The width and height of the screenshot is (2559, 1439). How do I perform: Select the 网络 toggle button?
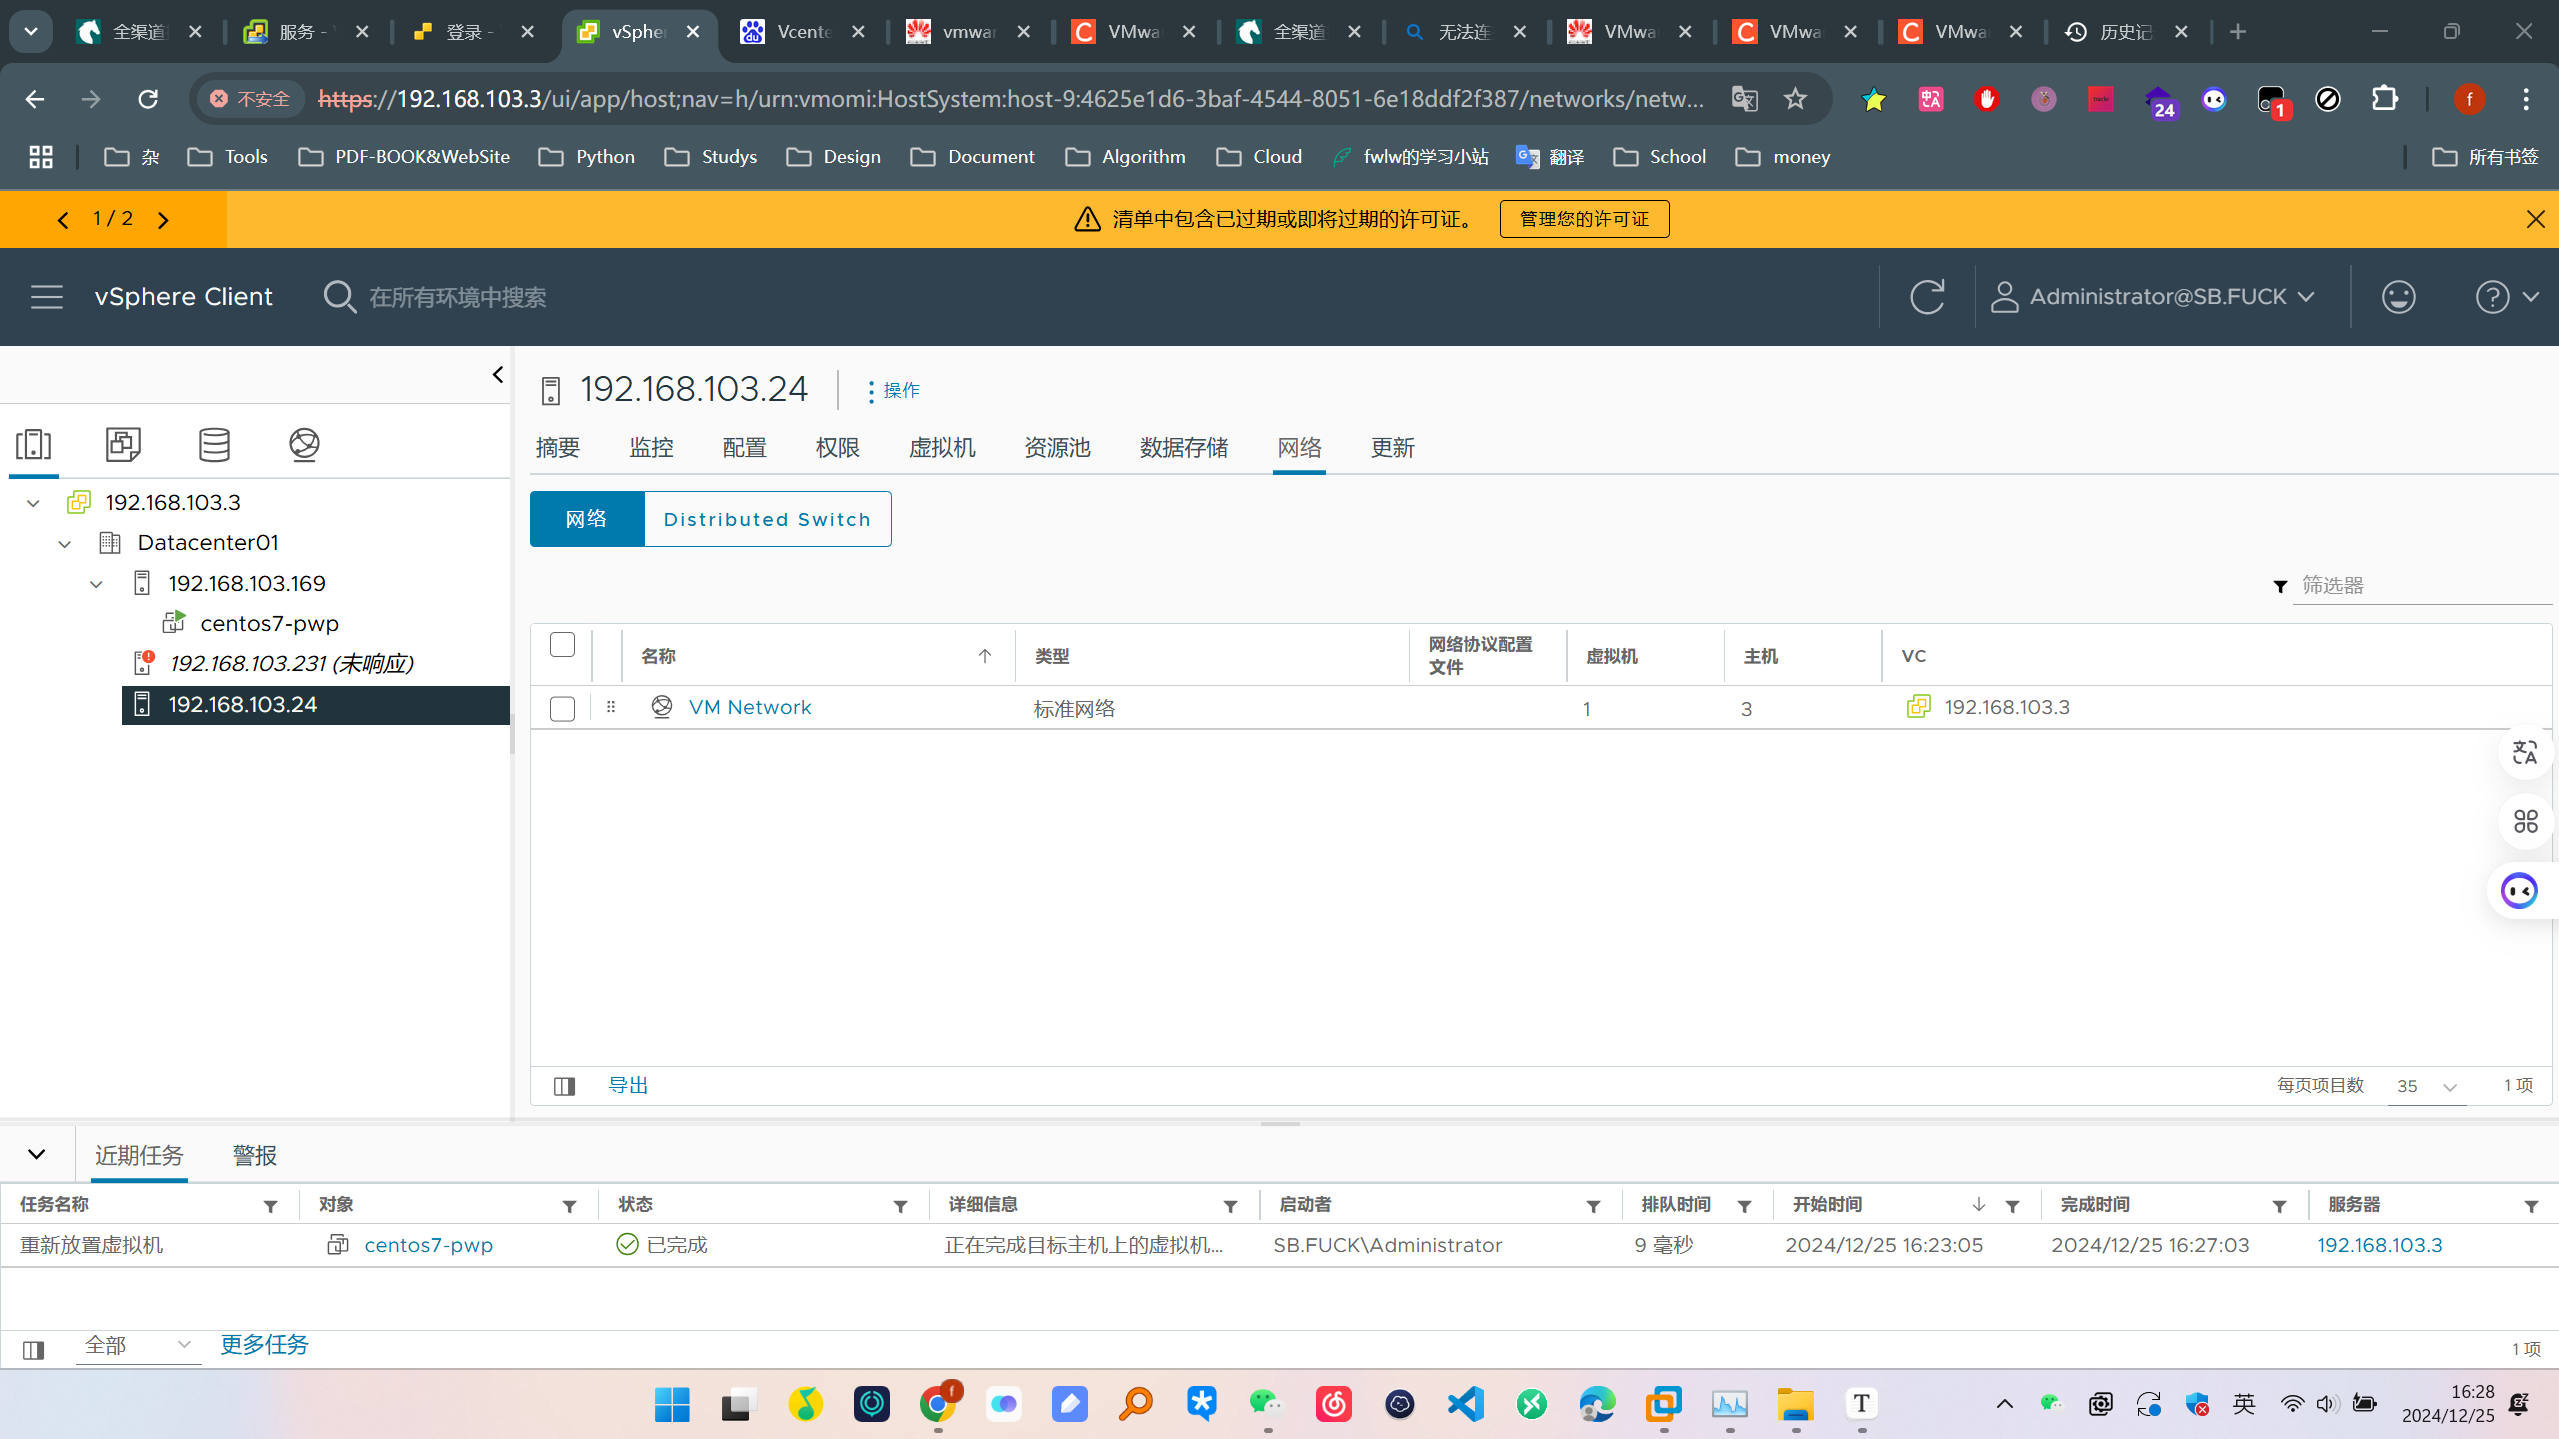587,519
